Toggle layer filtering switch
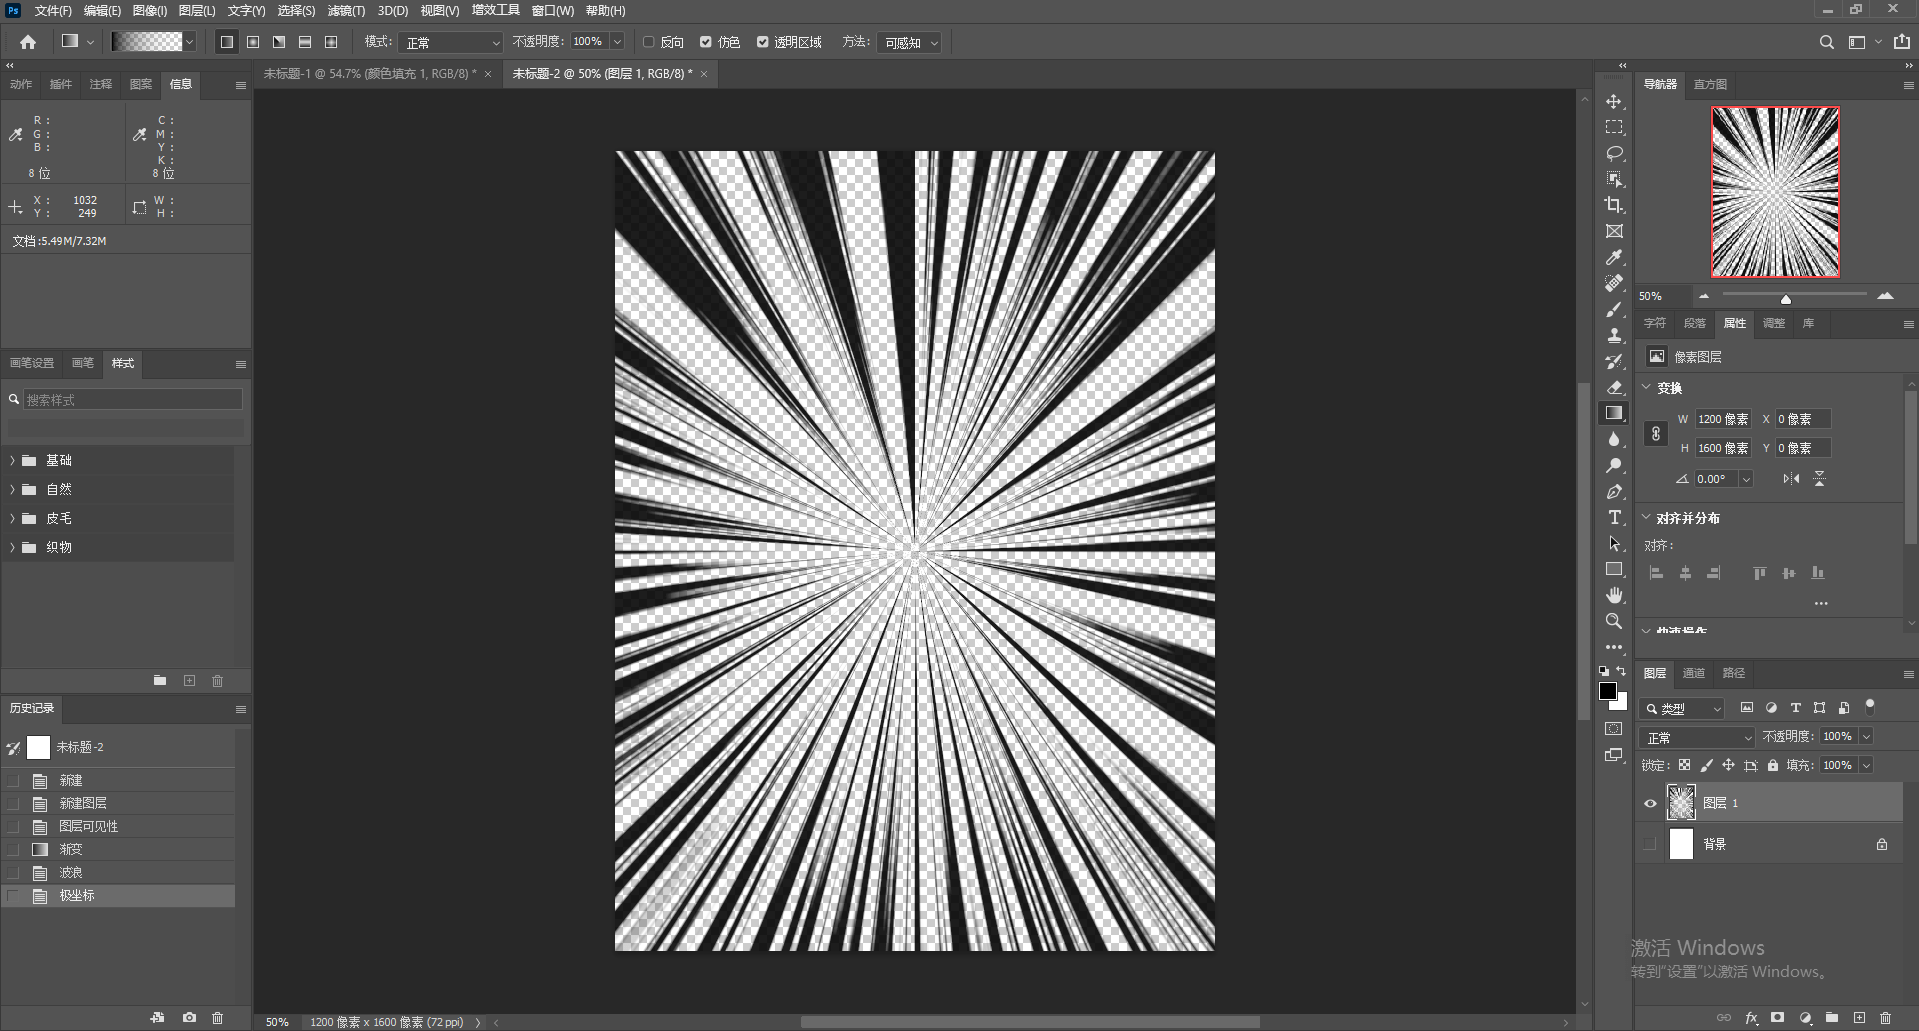This screenshot has height=1031, width=1919. coord(1870,706)
